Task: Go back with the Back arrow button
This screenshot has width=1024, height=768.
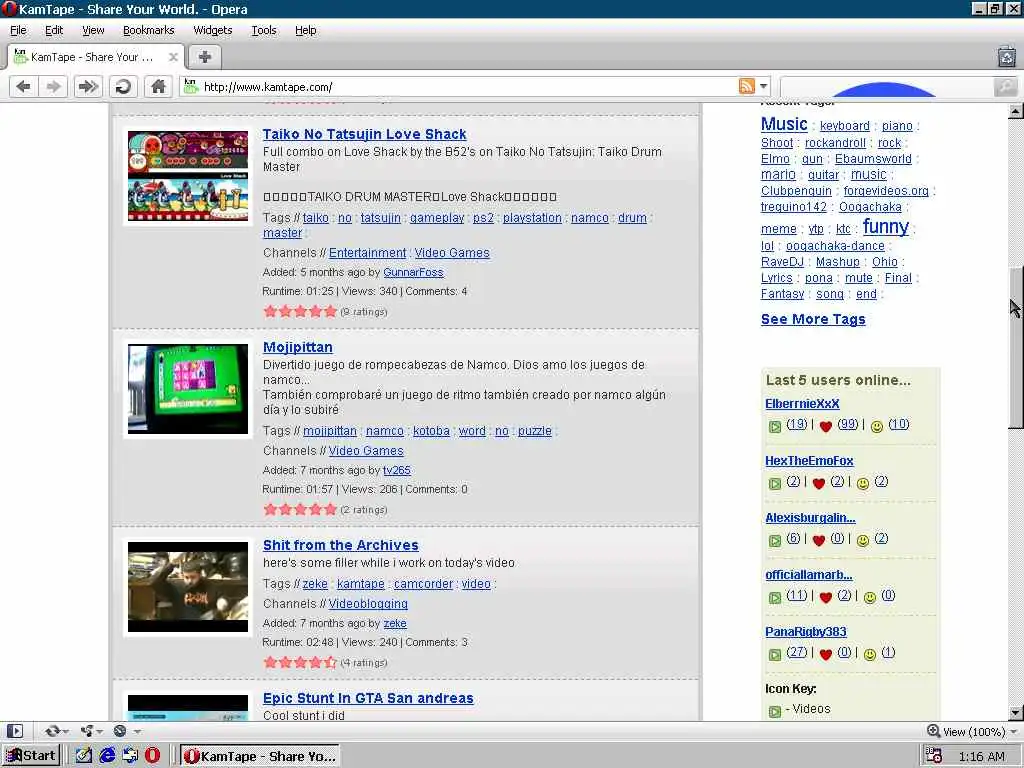Action: (x=24, y=86)
